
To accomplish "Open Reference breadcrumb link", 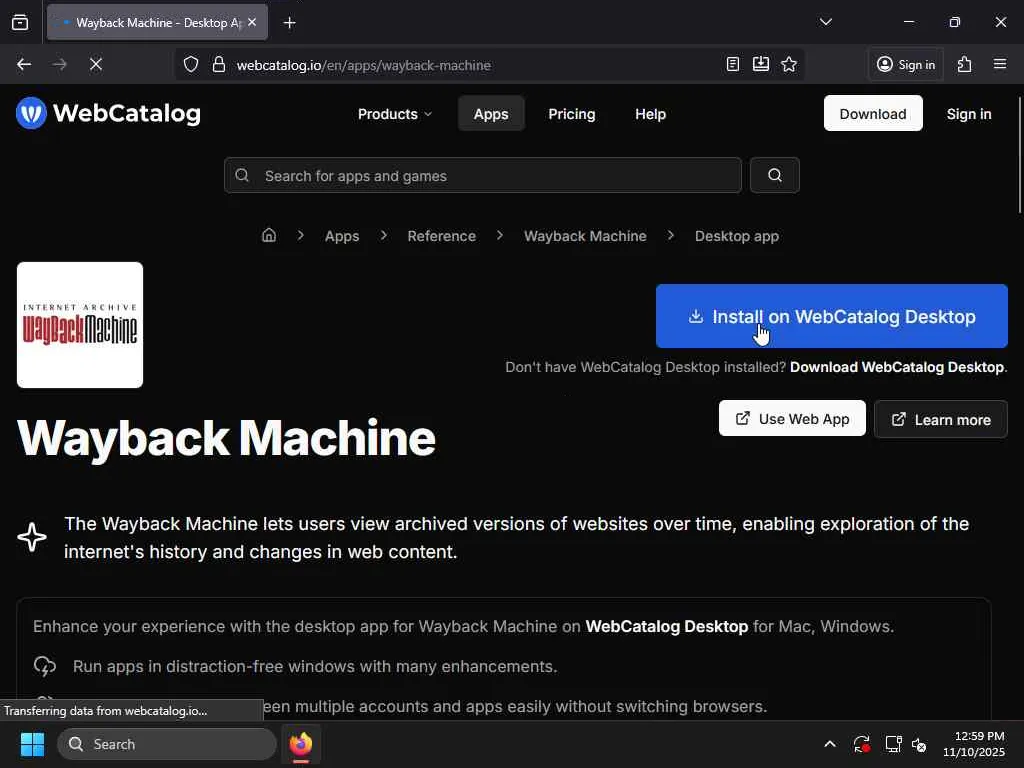I will pos(441,236).
